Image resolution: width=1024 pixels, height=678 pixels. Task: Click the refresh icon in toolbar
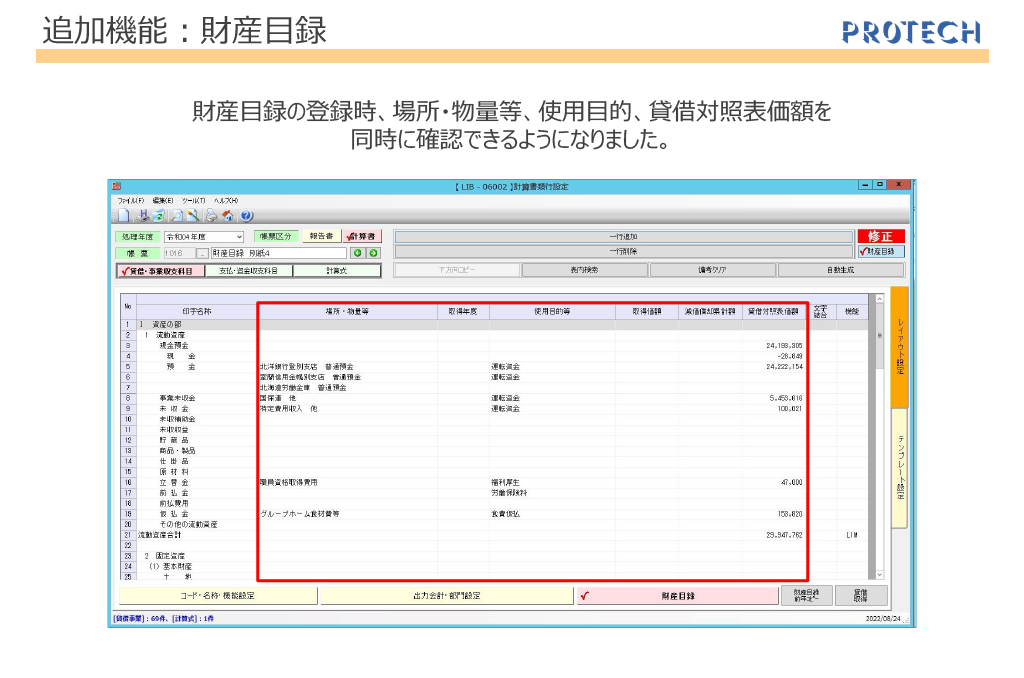159,215
